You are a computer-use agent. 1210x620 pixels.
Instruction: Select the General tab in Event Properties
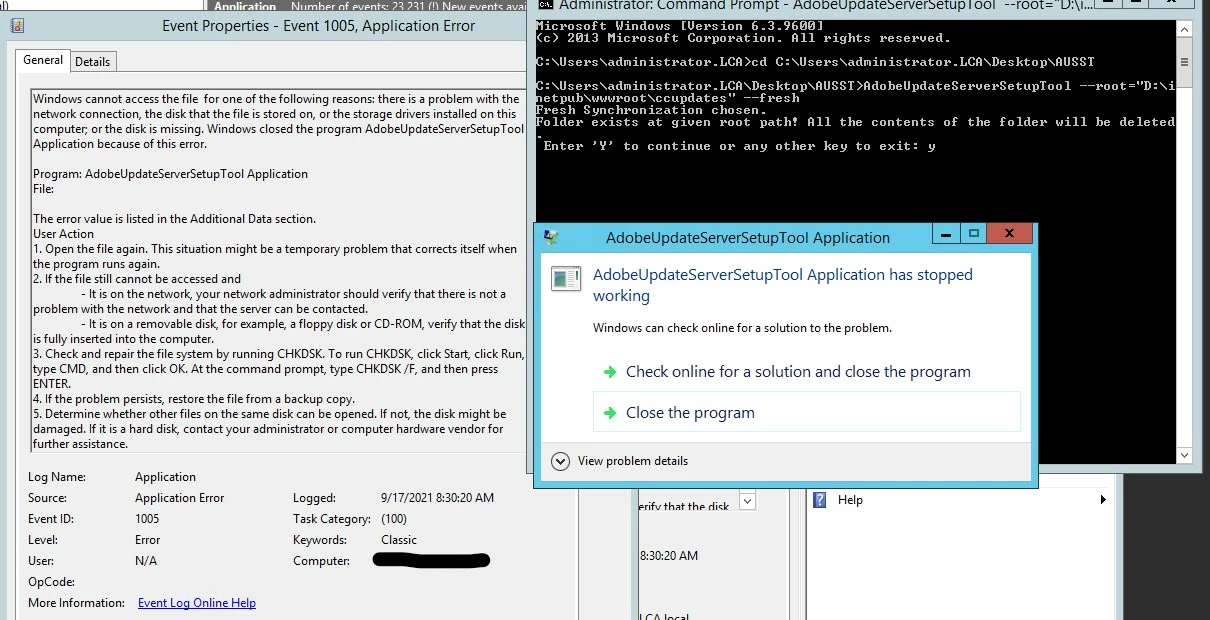click(43, 60)
